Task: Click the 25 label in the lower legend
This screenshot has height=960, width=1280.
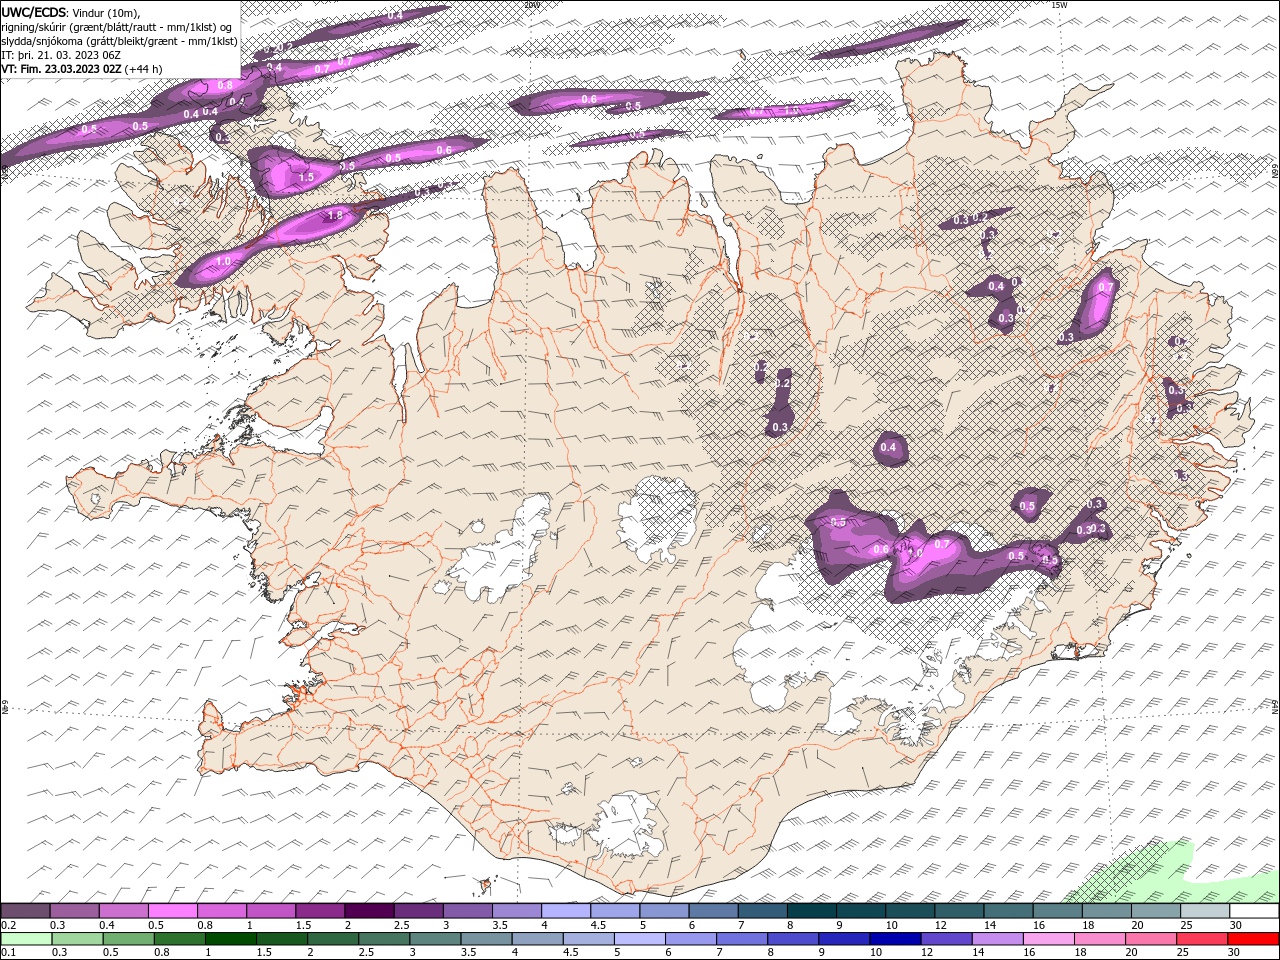Action: point(1183,953)
